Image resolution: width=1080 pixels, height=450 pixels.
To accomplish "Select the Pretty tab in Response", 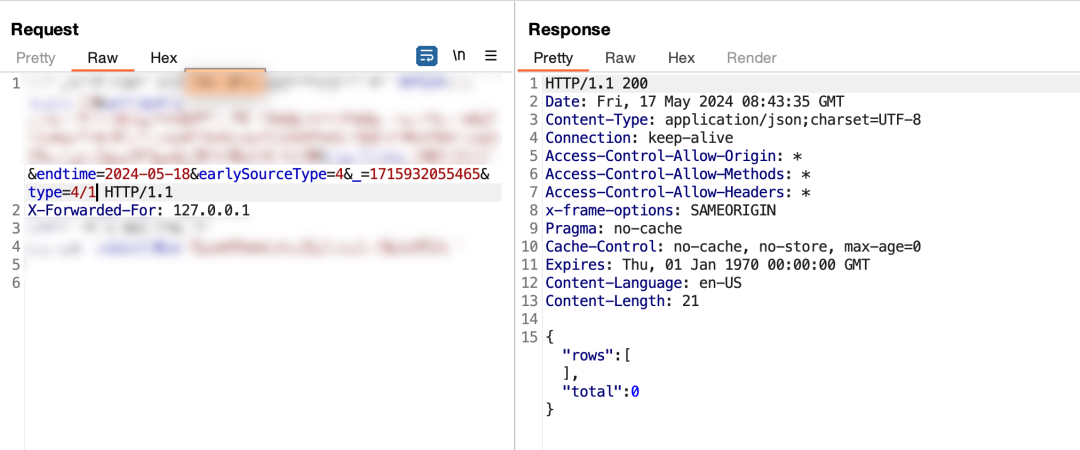I will click(x=553, y=58).
